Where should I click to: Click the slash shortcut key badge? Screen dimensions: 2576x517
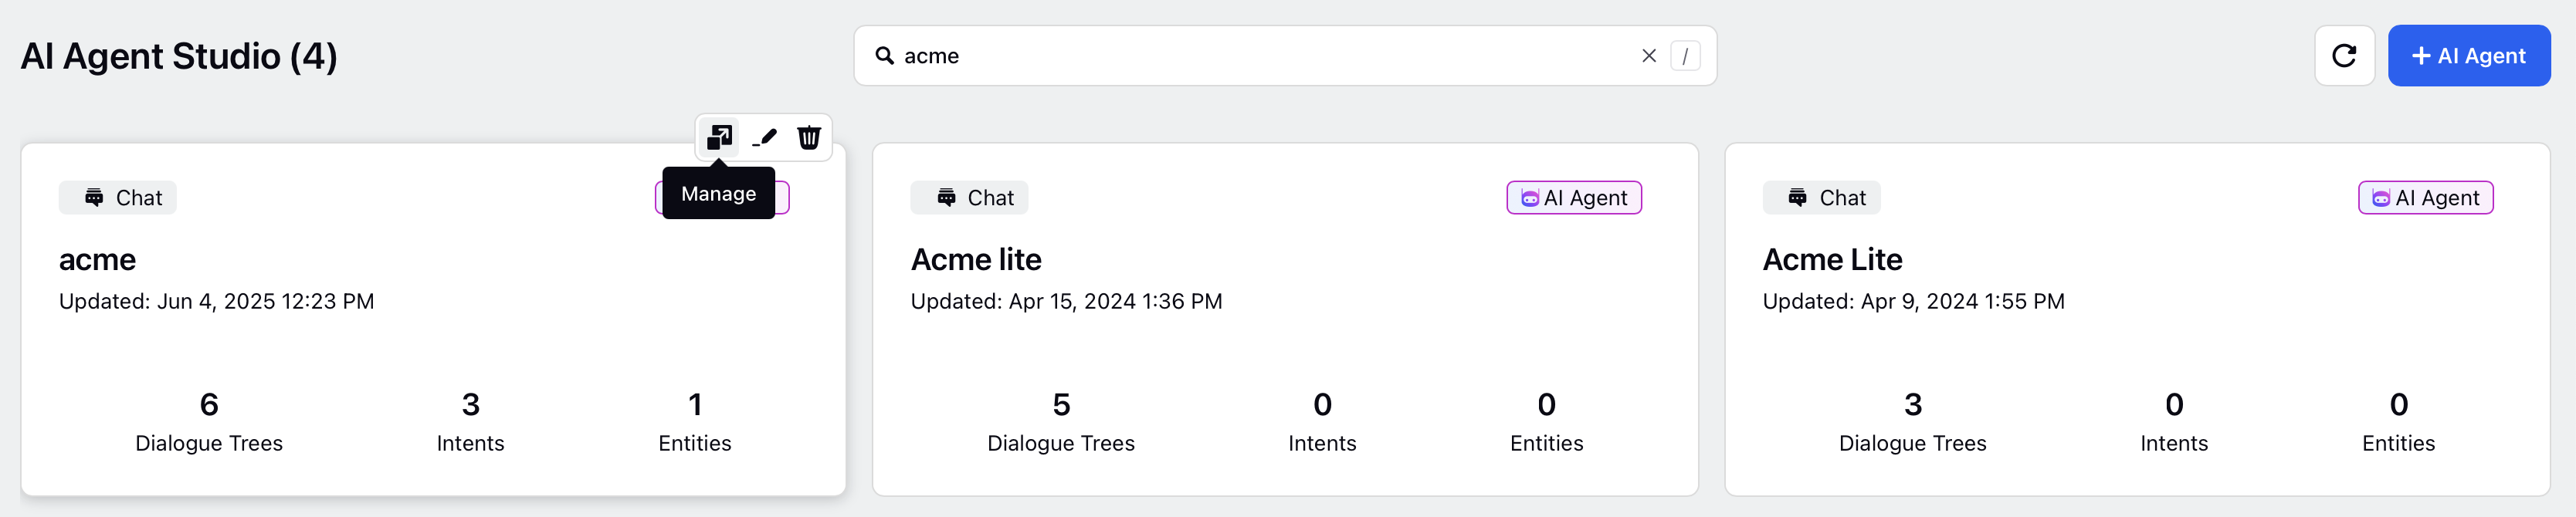point(1685,56)
